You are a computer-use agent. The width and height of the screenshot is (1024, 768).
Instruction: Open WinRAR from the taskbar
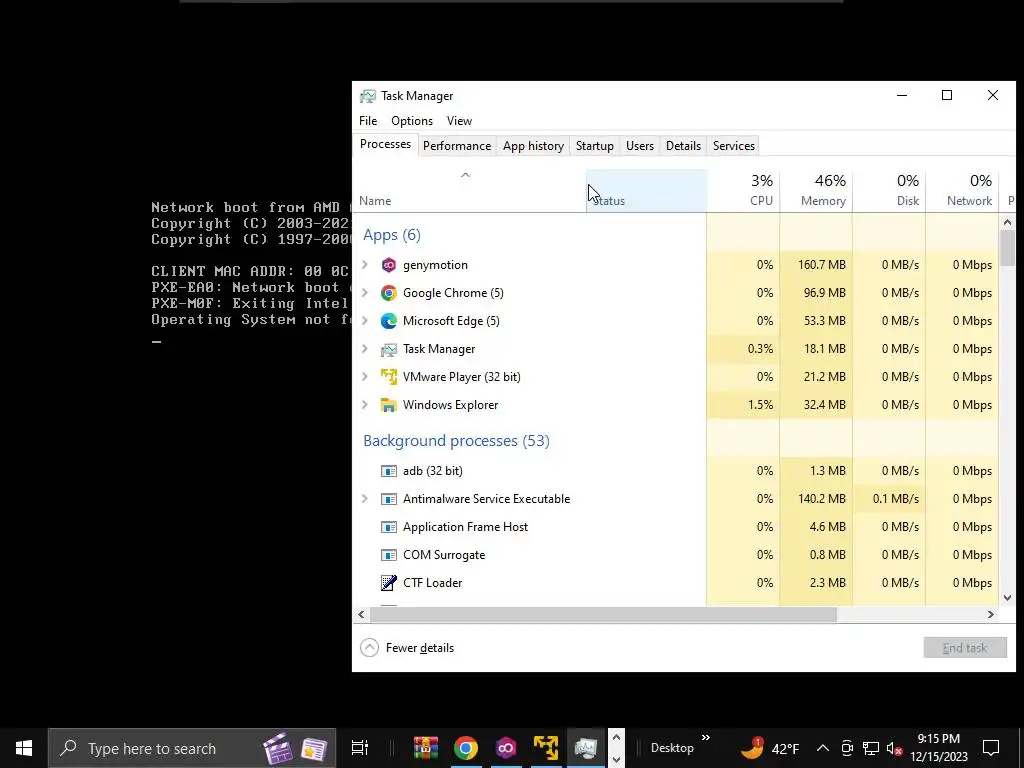tap(426, 748)
